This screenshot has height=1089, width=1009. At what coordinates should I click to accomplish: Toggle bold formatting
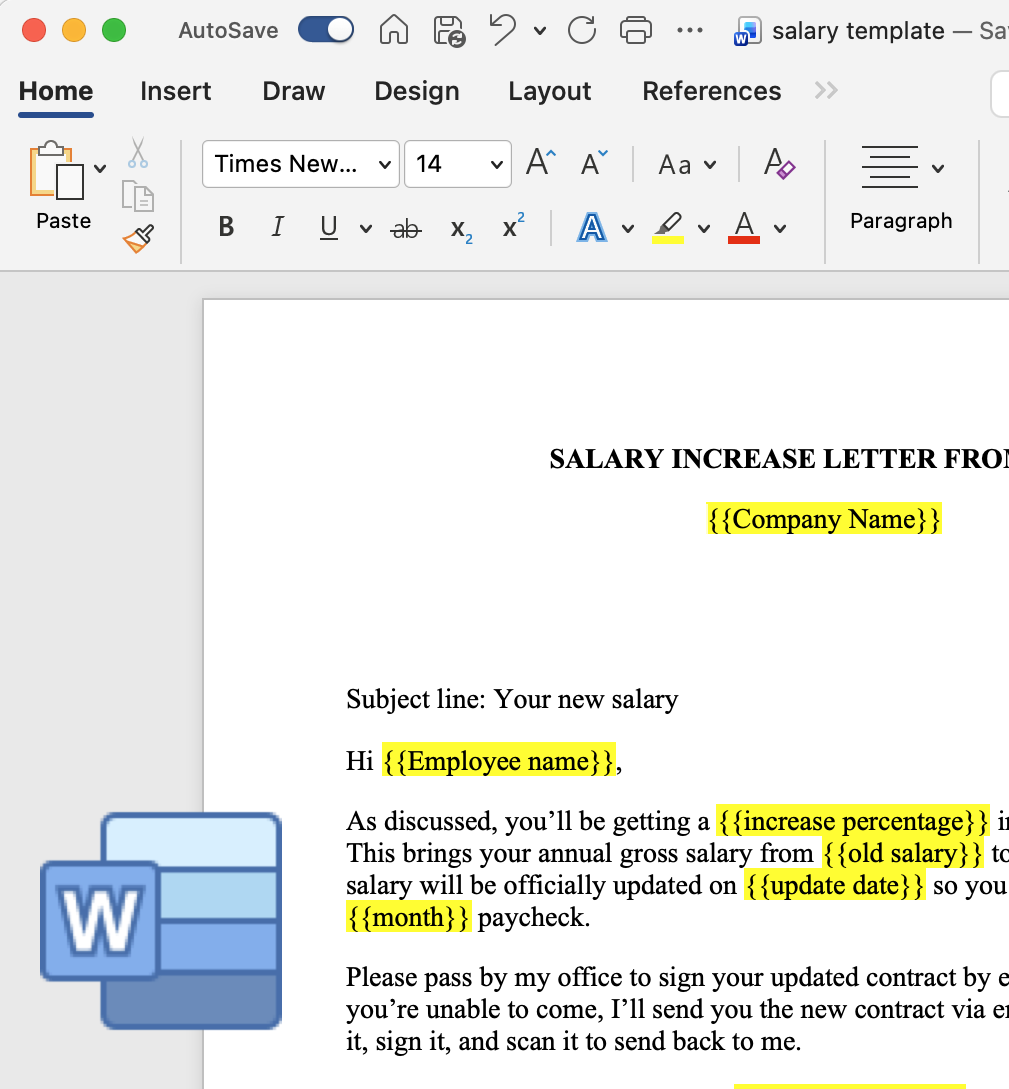225,227
